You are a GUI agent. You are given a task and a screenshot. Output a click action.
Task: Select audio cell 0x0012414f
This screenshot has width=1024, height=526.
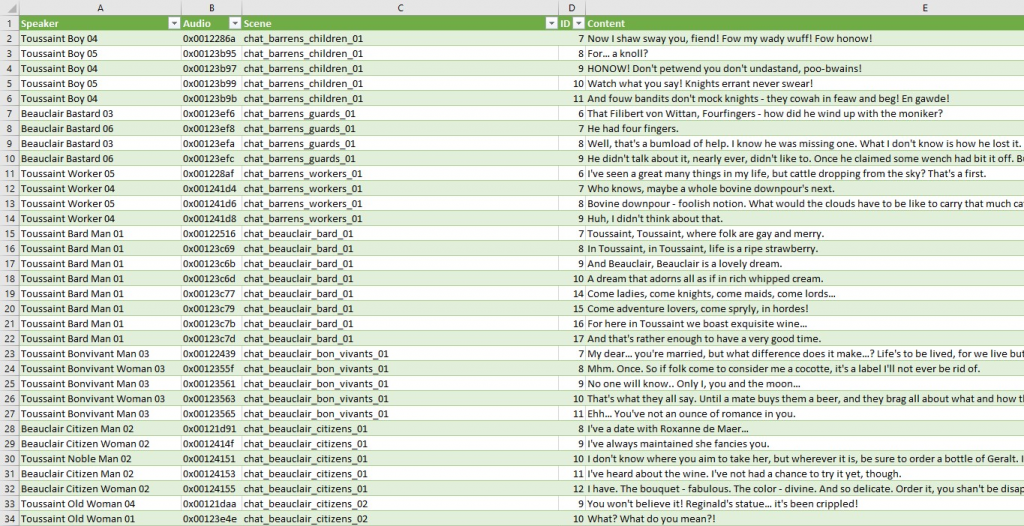pos(212,444)
